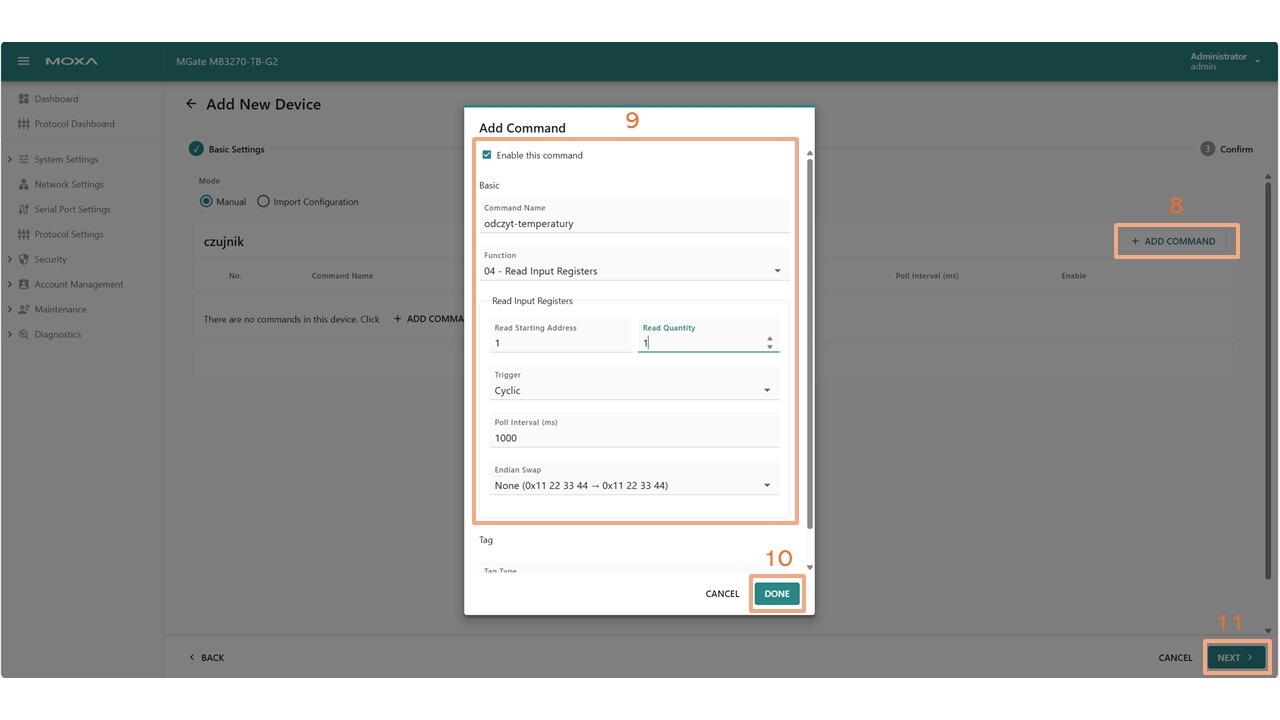Open the Dashboard sidebar icon
The image size is (1280, 720).
coord(24,99)
